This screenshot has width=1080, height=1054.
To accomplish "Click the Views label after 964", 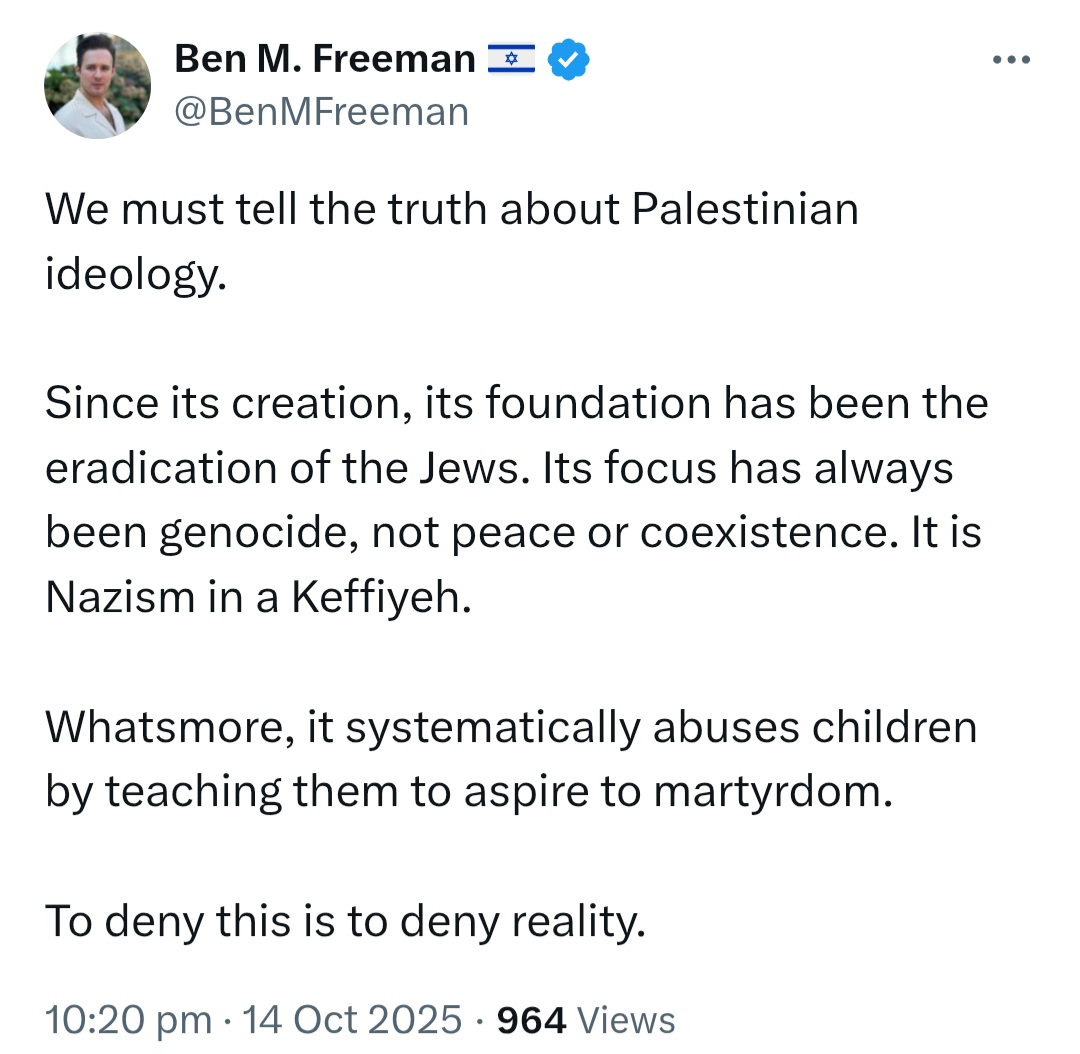I will (x=625, y=1020).
